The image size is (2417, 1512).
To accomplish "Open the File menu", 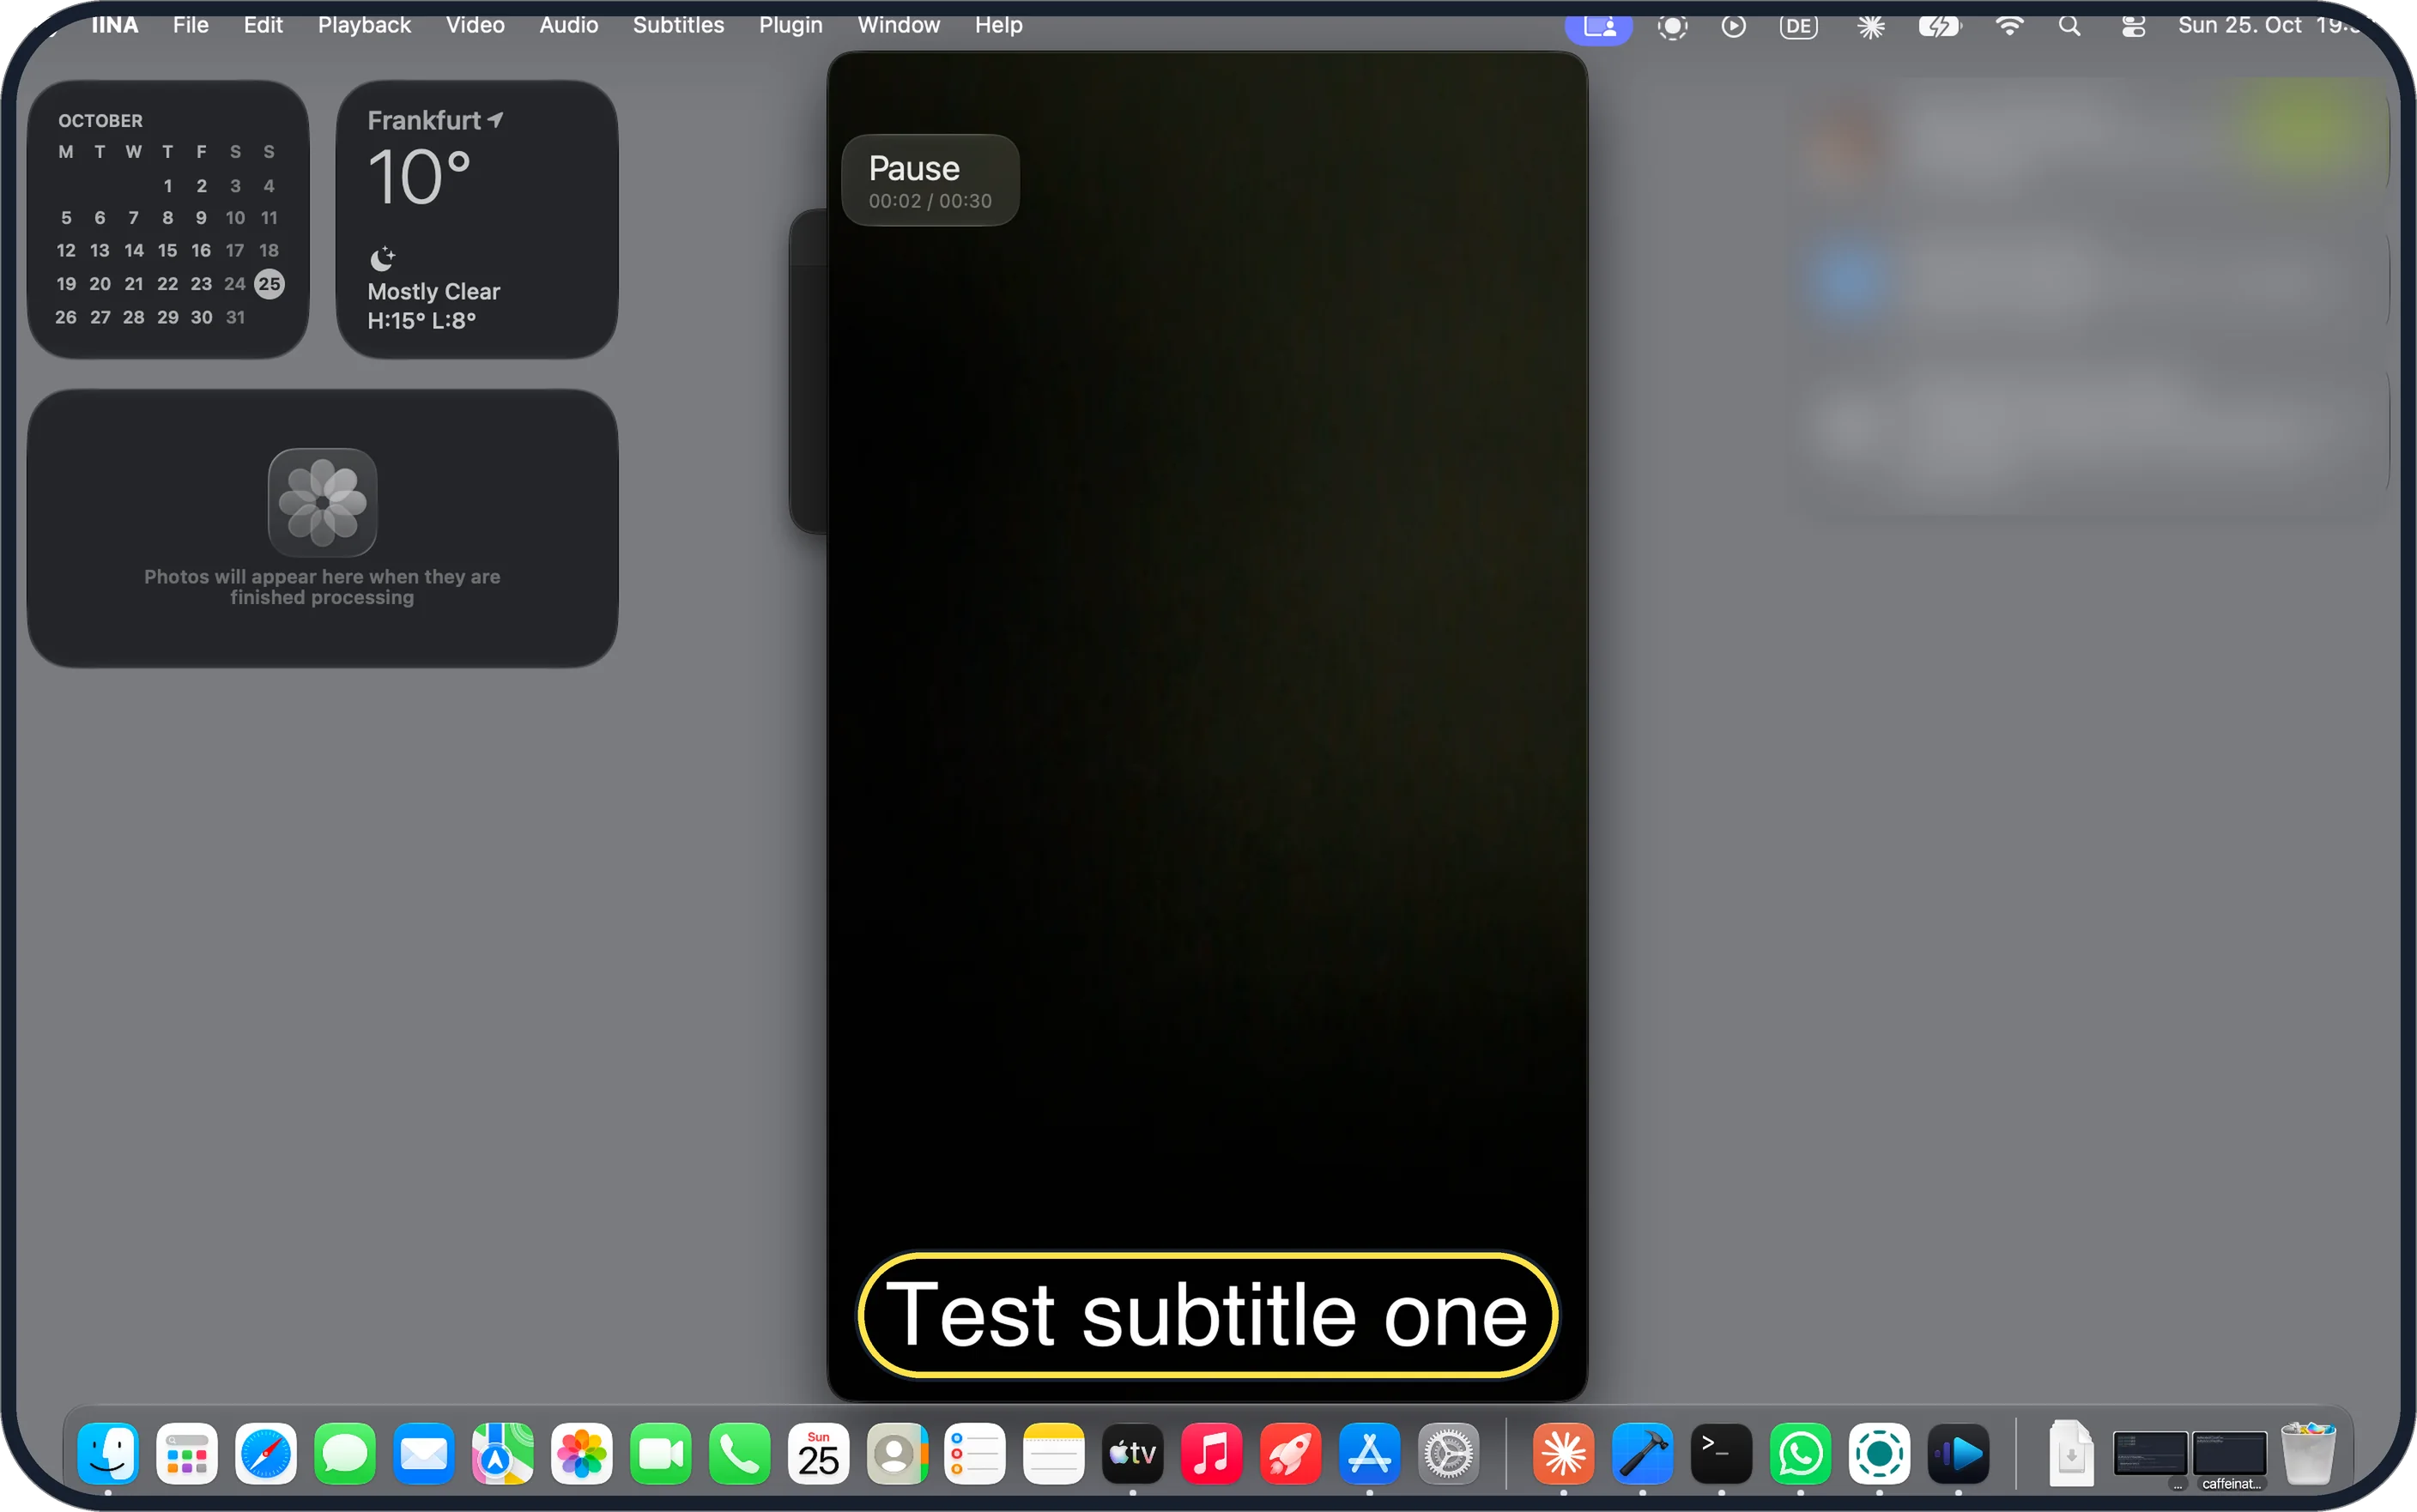I will [x=190, y=25].
